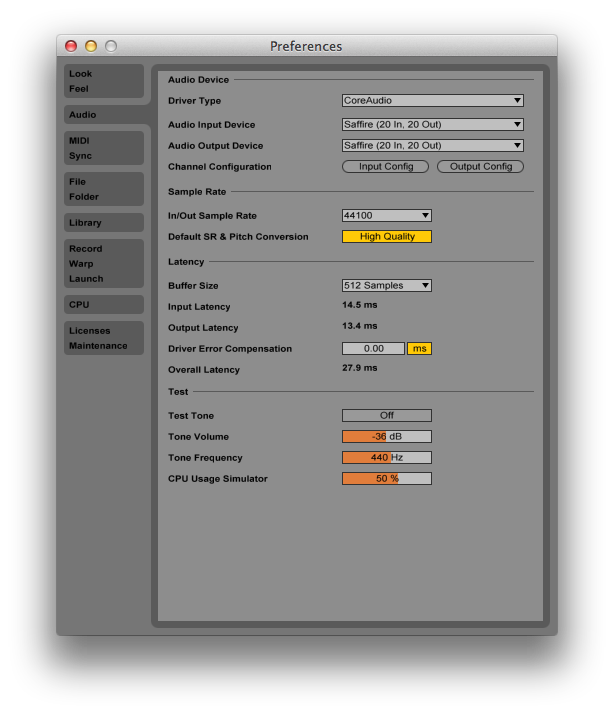This screenshot has width=614, height=714.
Task: Expand the Audio Input Device dropdown
Action: click(433, 124)
